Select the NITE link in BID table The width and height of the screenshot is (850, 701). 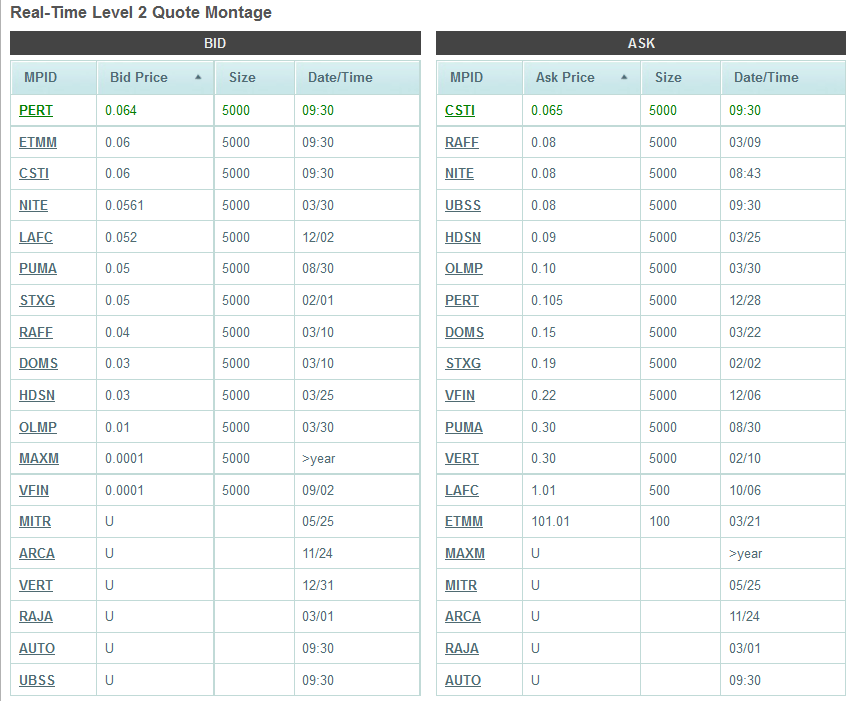coord(33,205)
